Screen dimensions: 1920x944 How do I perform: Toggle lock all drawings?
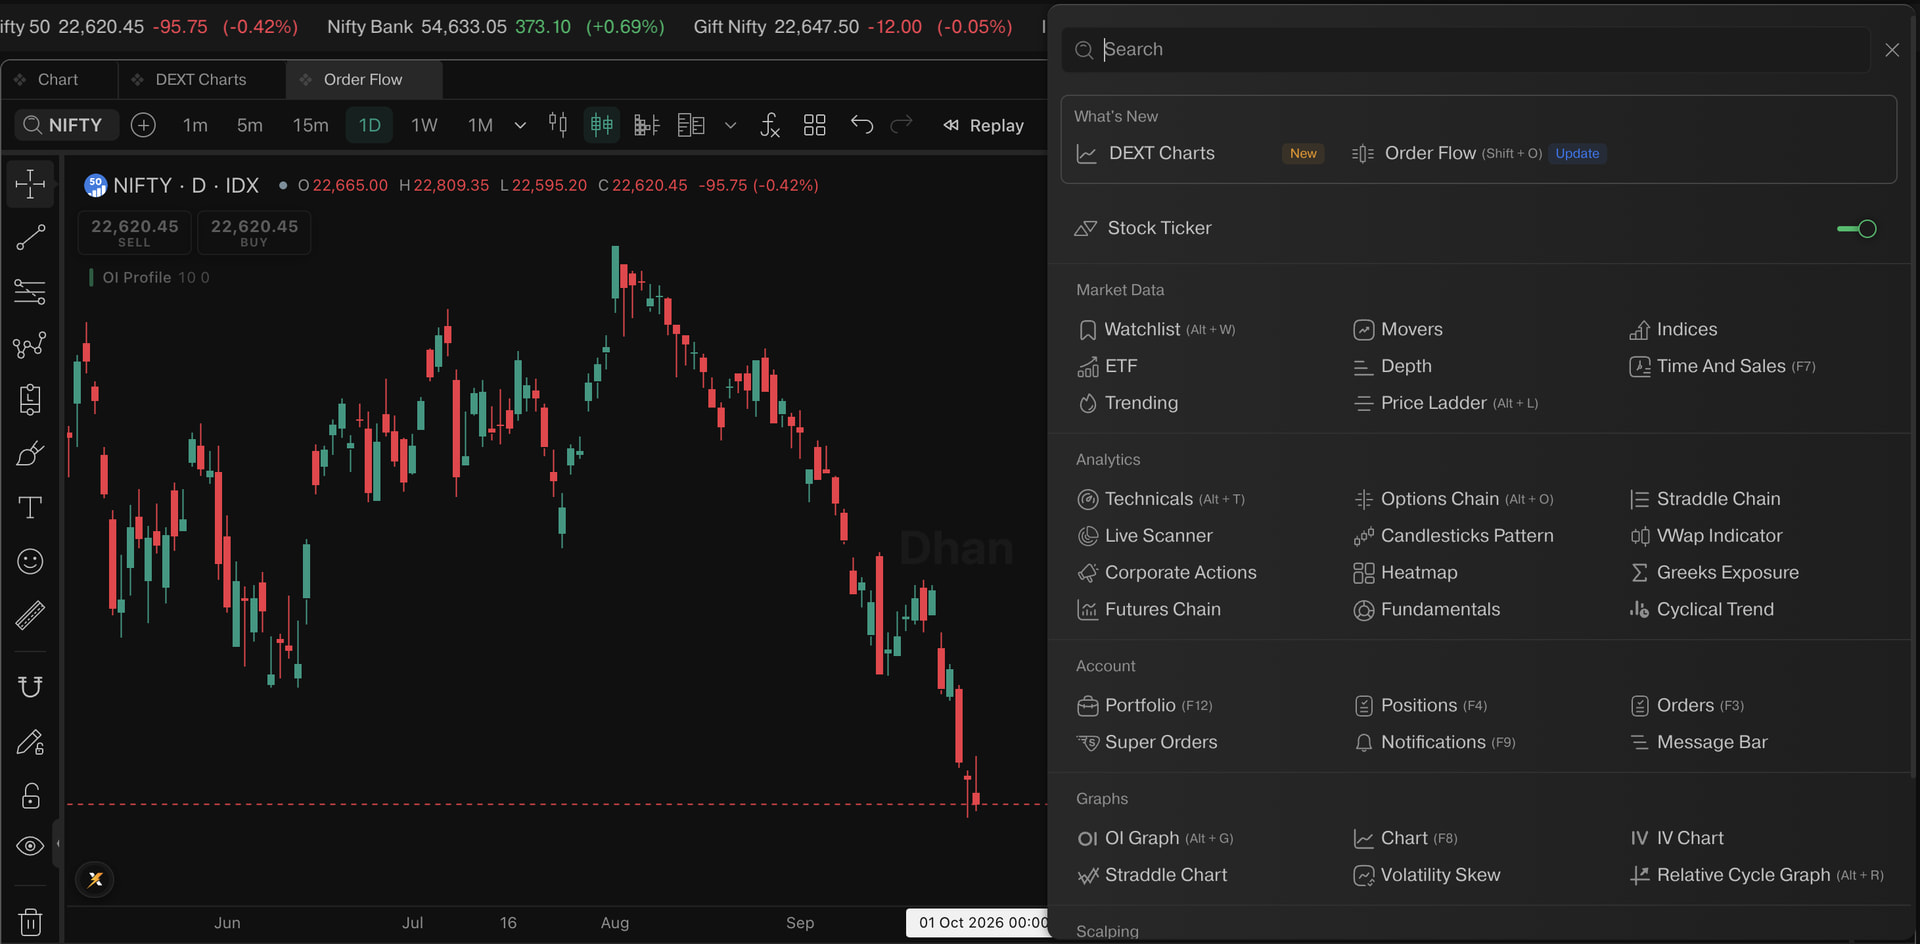click(30, 796)
